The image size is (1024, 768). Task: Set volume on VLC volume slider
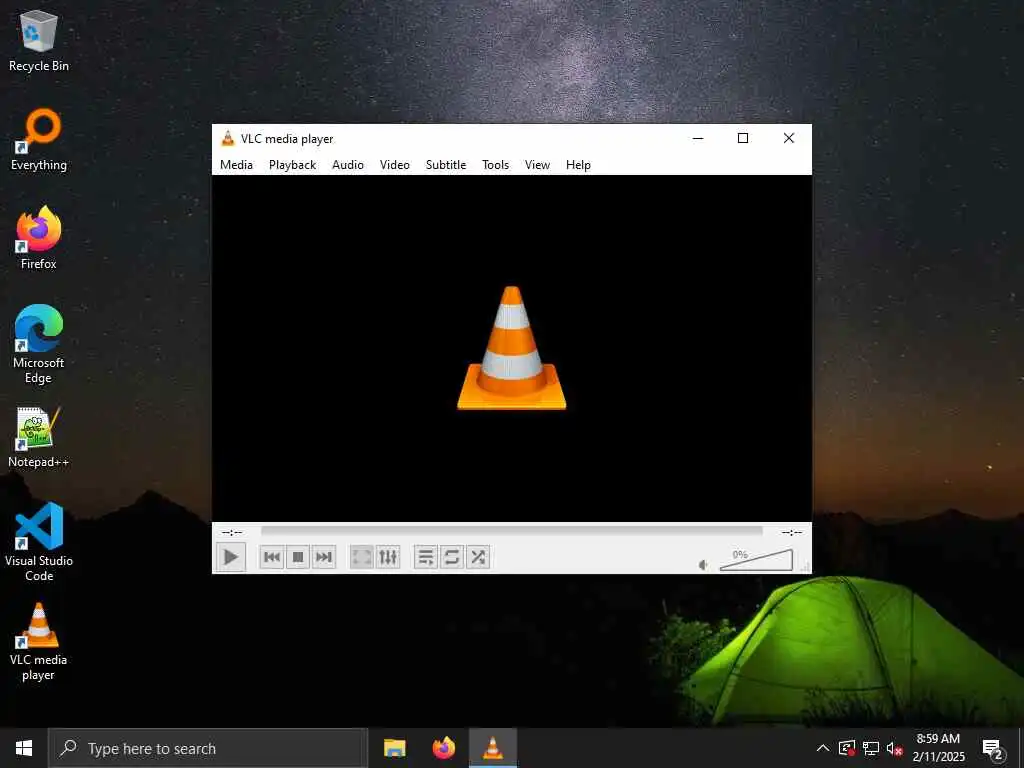click(x=756, y=560)
